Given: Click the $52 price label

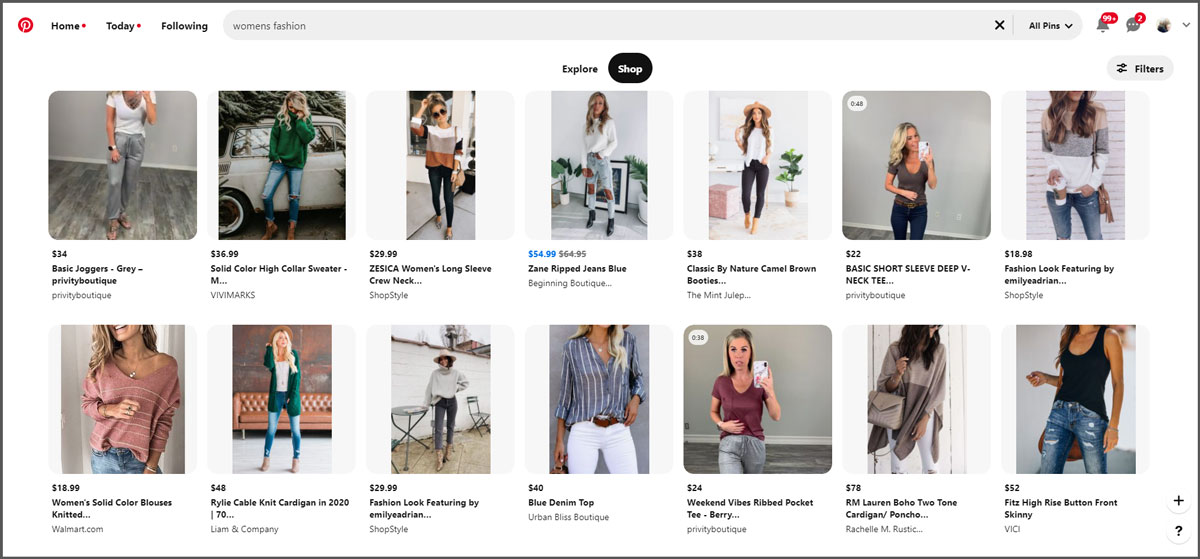Looking at the screenshot, I should pos(1012,488).
